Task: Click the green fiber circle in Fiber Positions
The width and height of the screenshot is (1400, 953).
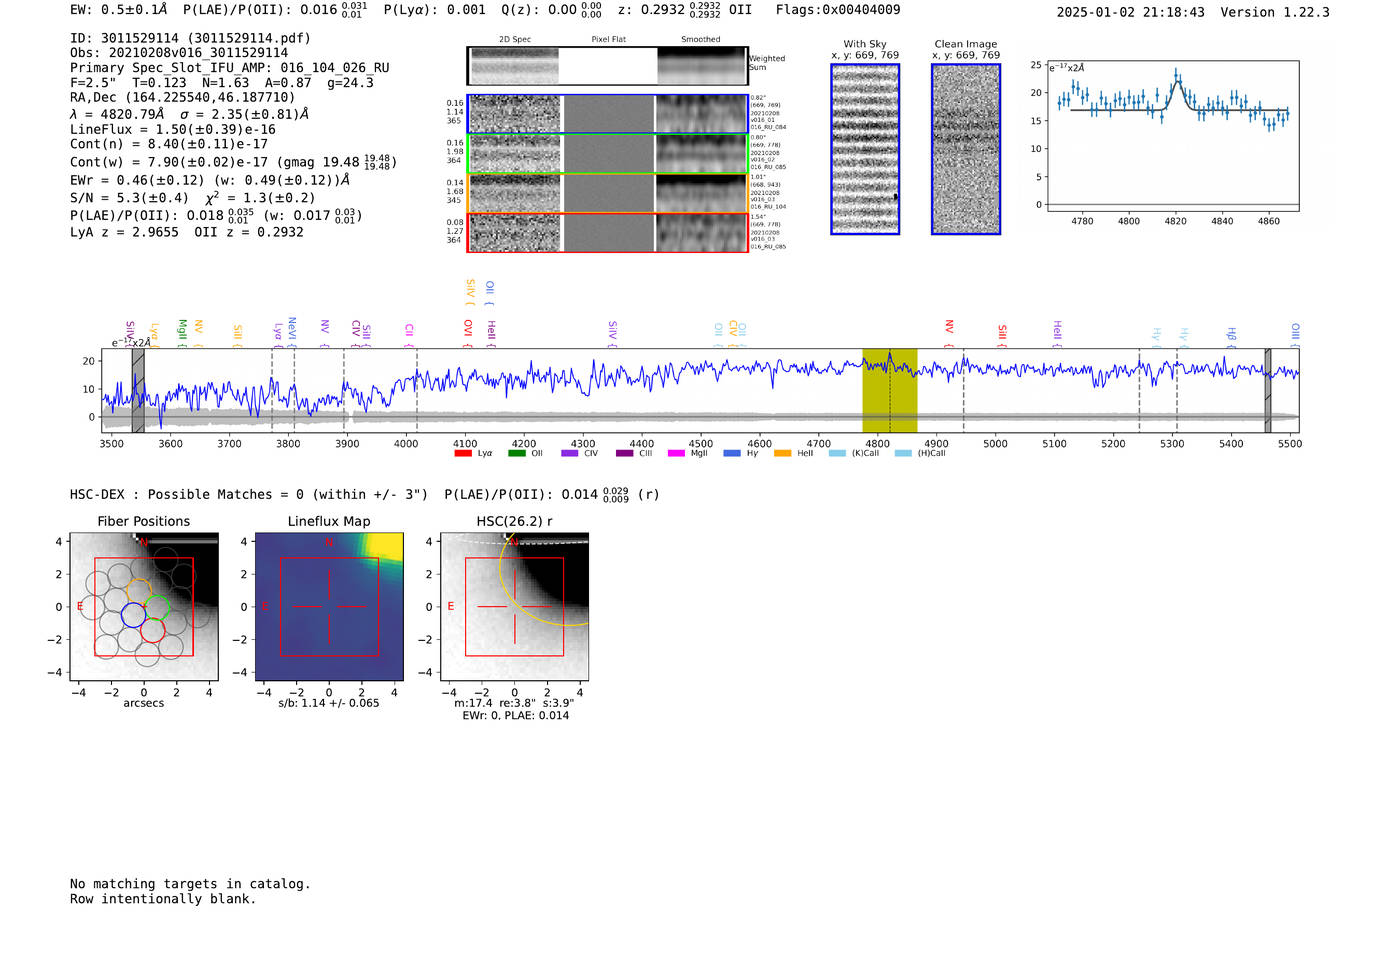Action: coord(155,607)
